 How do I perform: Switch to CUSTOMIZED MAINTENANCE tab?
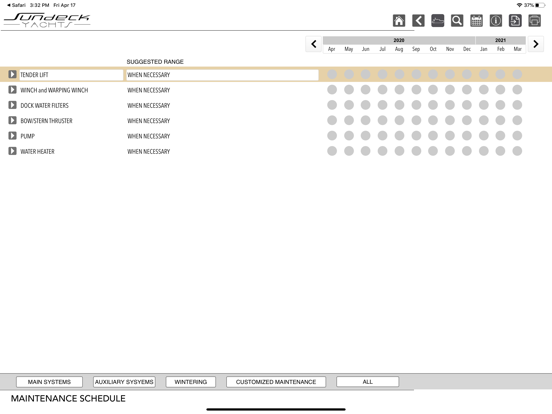point(276,382)
